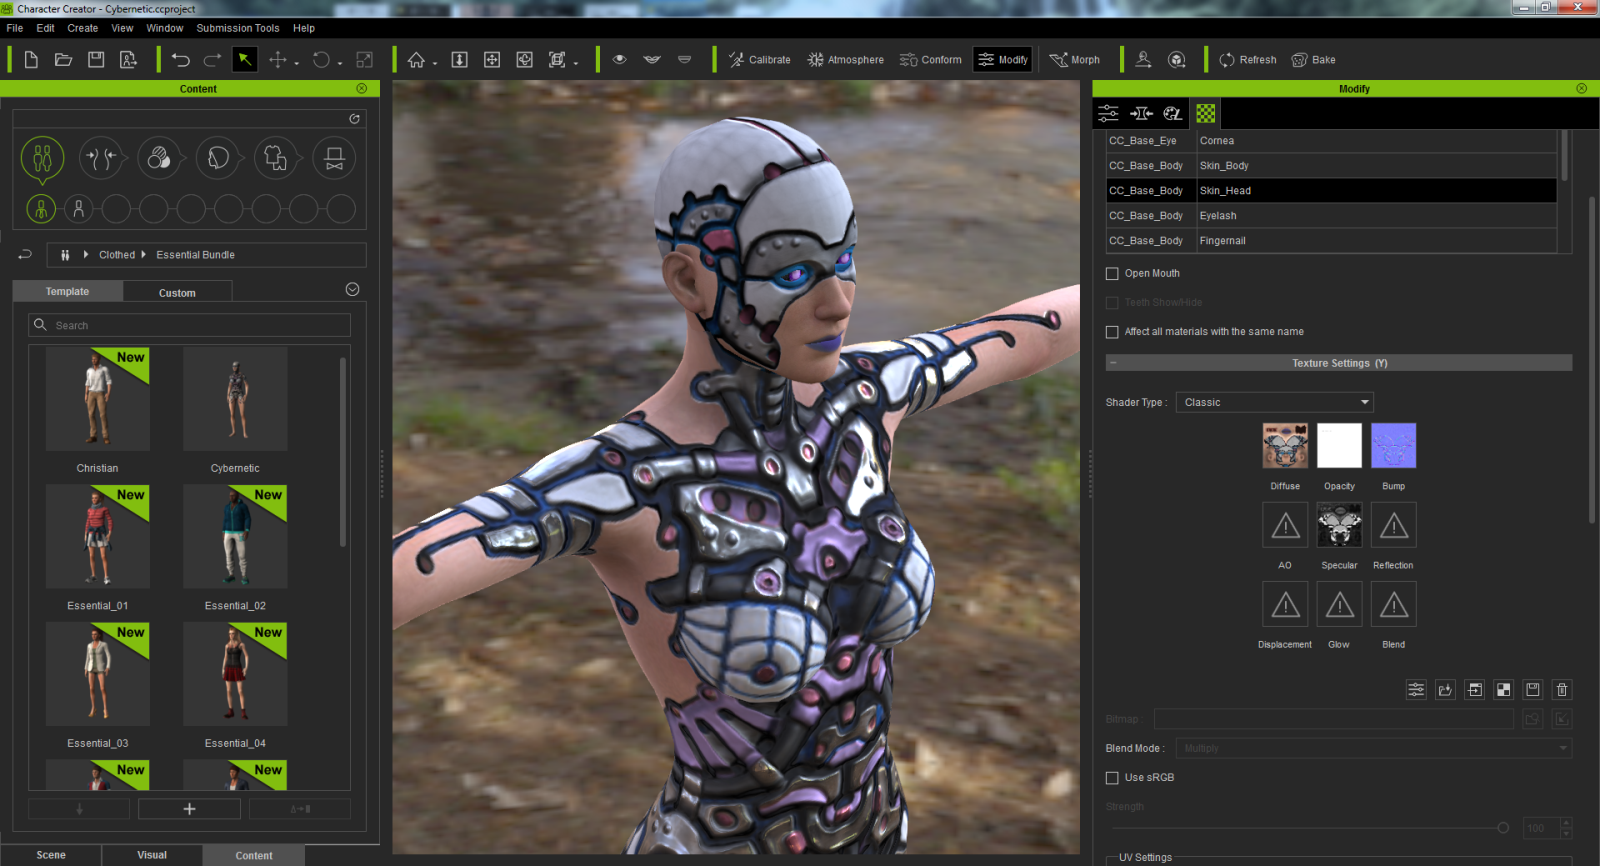Click the Redo arrow icon

(x=212, y=60)
